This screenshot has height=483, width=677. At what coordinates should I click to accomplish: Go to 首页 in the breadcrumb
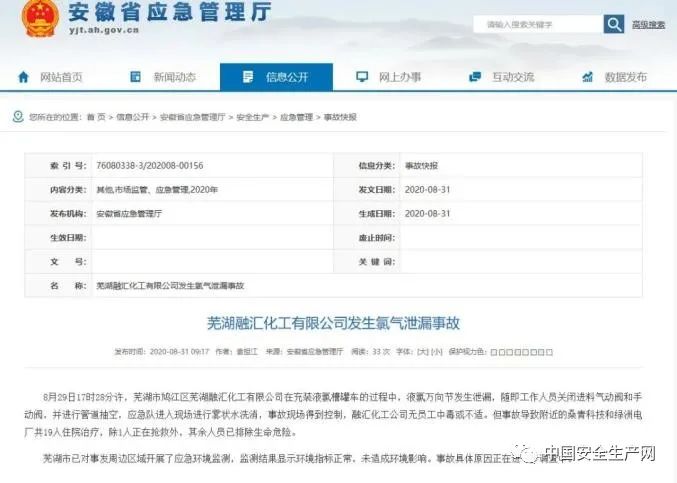click(96, 117)
